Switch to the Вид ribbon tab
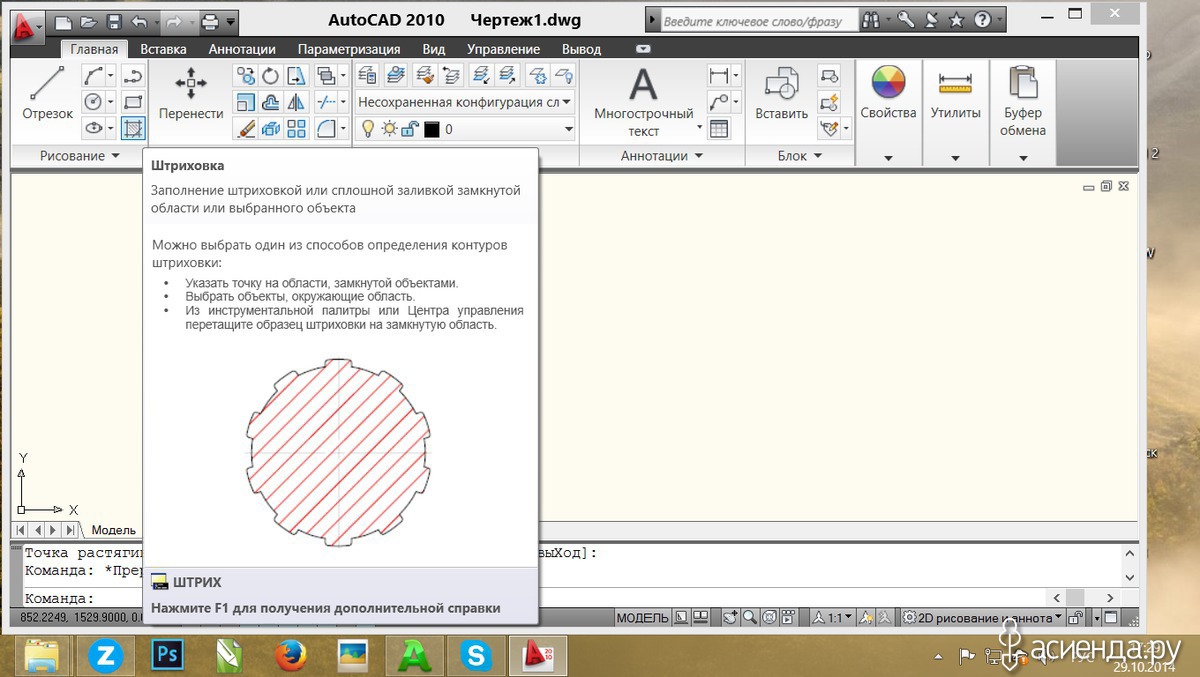 coord(434,49)
